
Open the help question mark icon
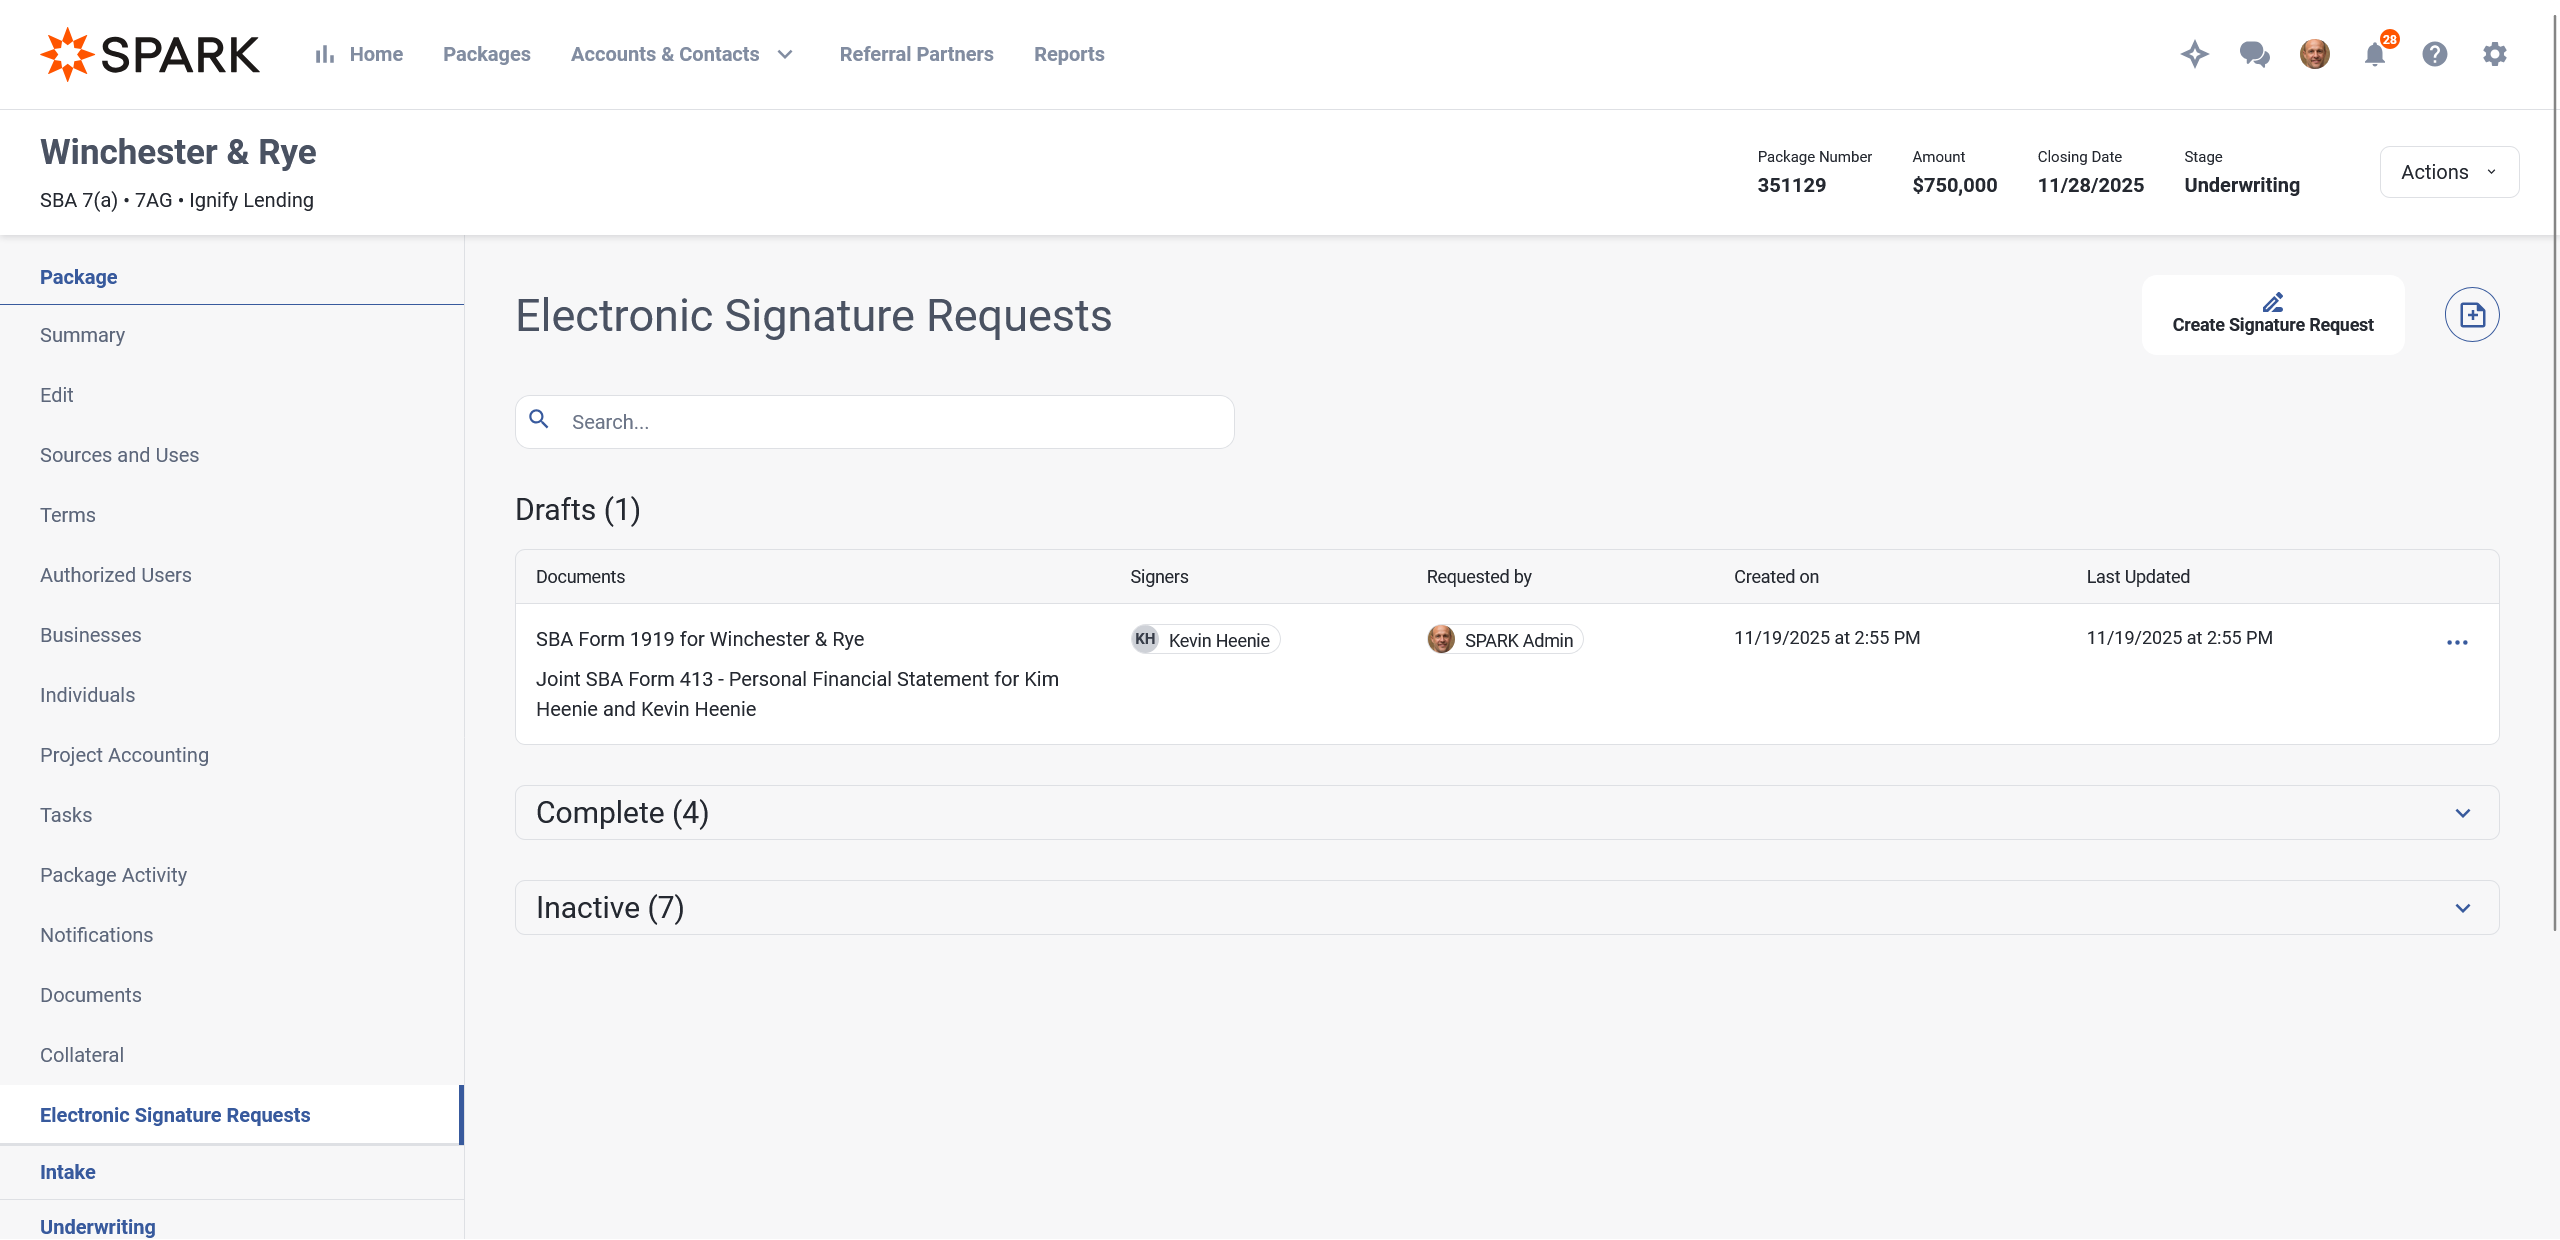pyautogui.click(x=2435, y=54)
